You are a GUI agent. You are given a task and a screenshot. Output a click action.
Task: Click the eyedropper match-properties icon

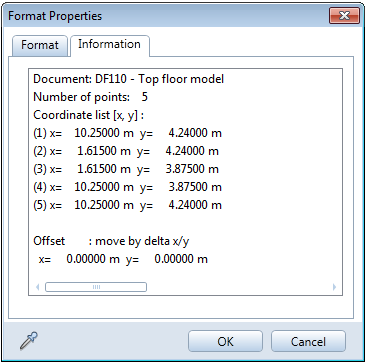(29, 341)
